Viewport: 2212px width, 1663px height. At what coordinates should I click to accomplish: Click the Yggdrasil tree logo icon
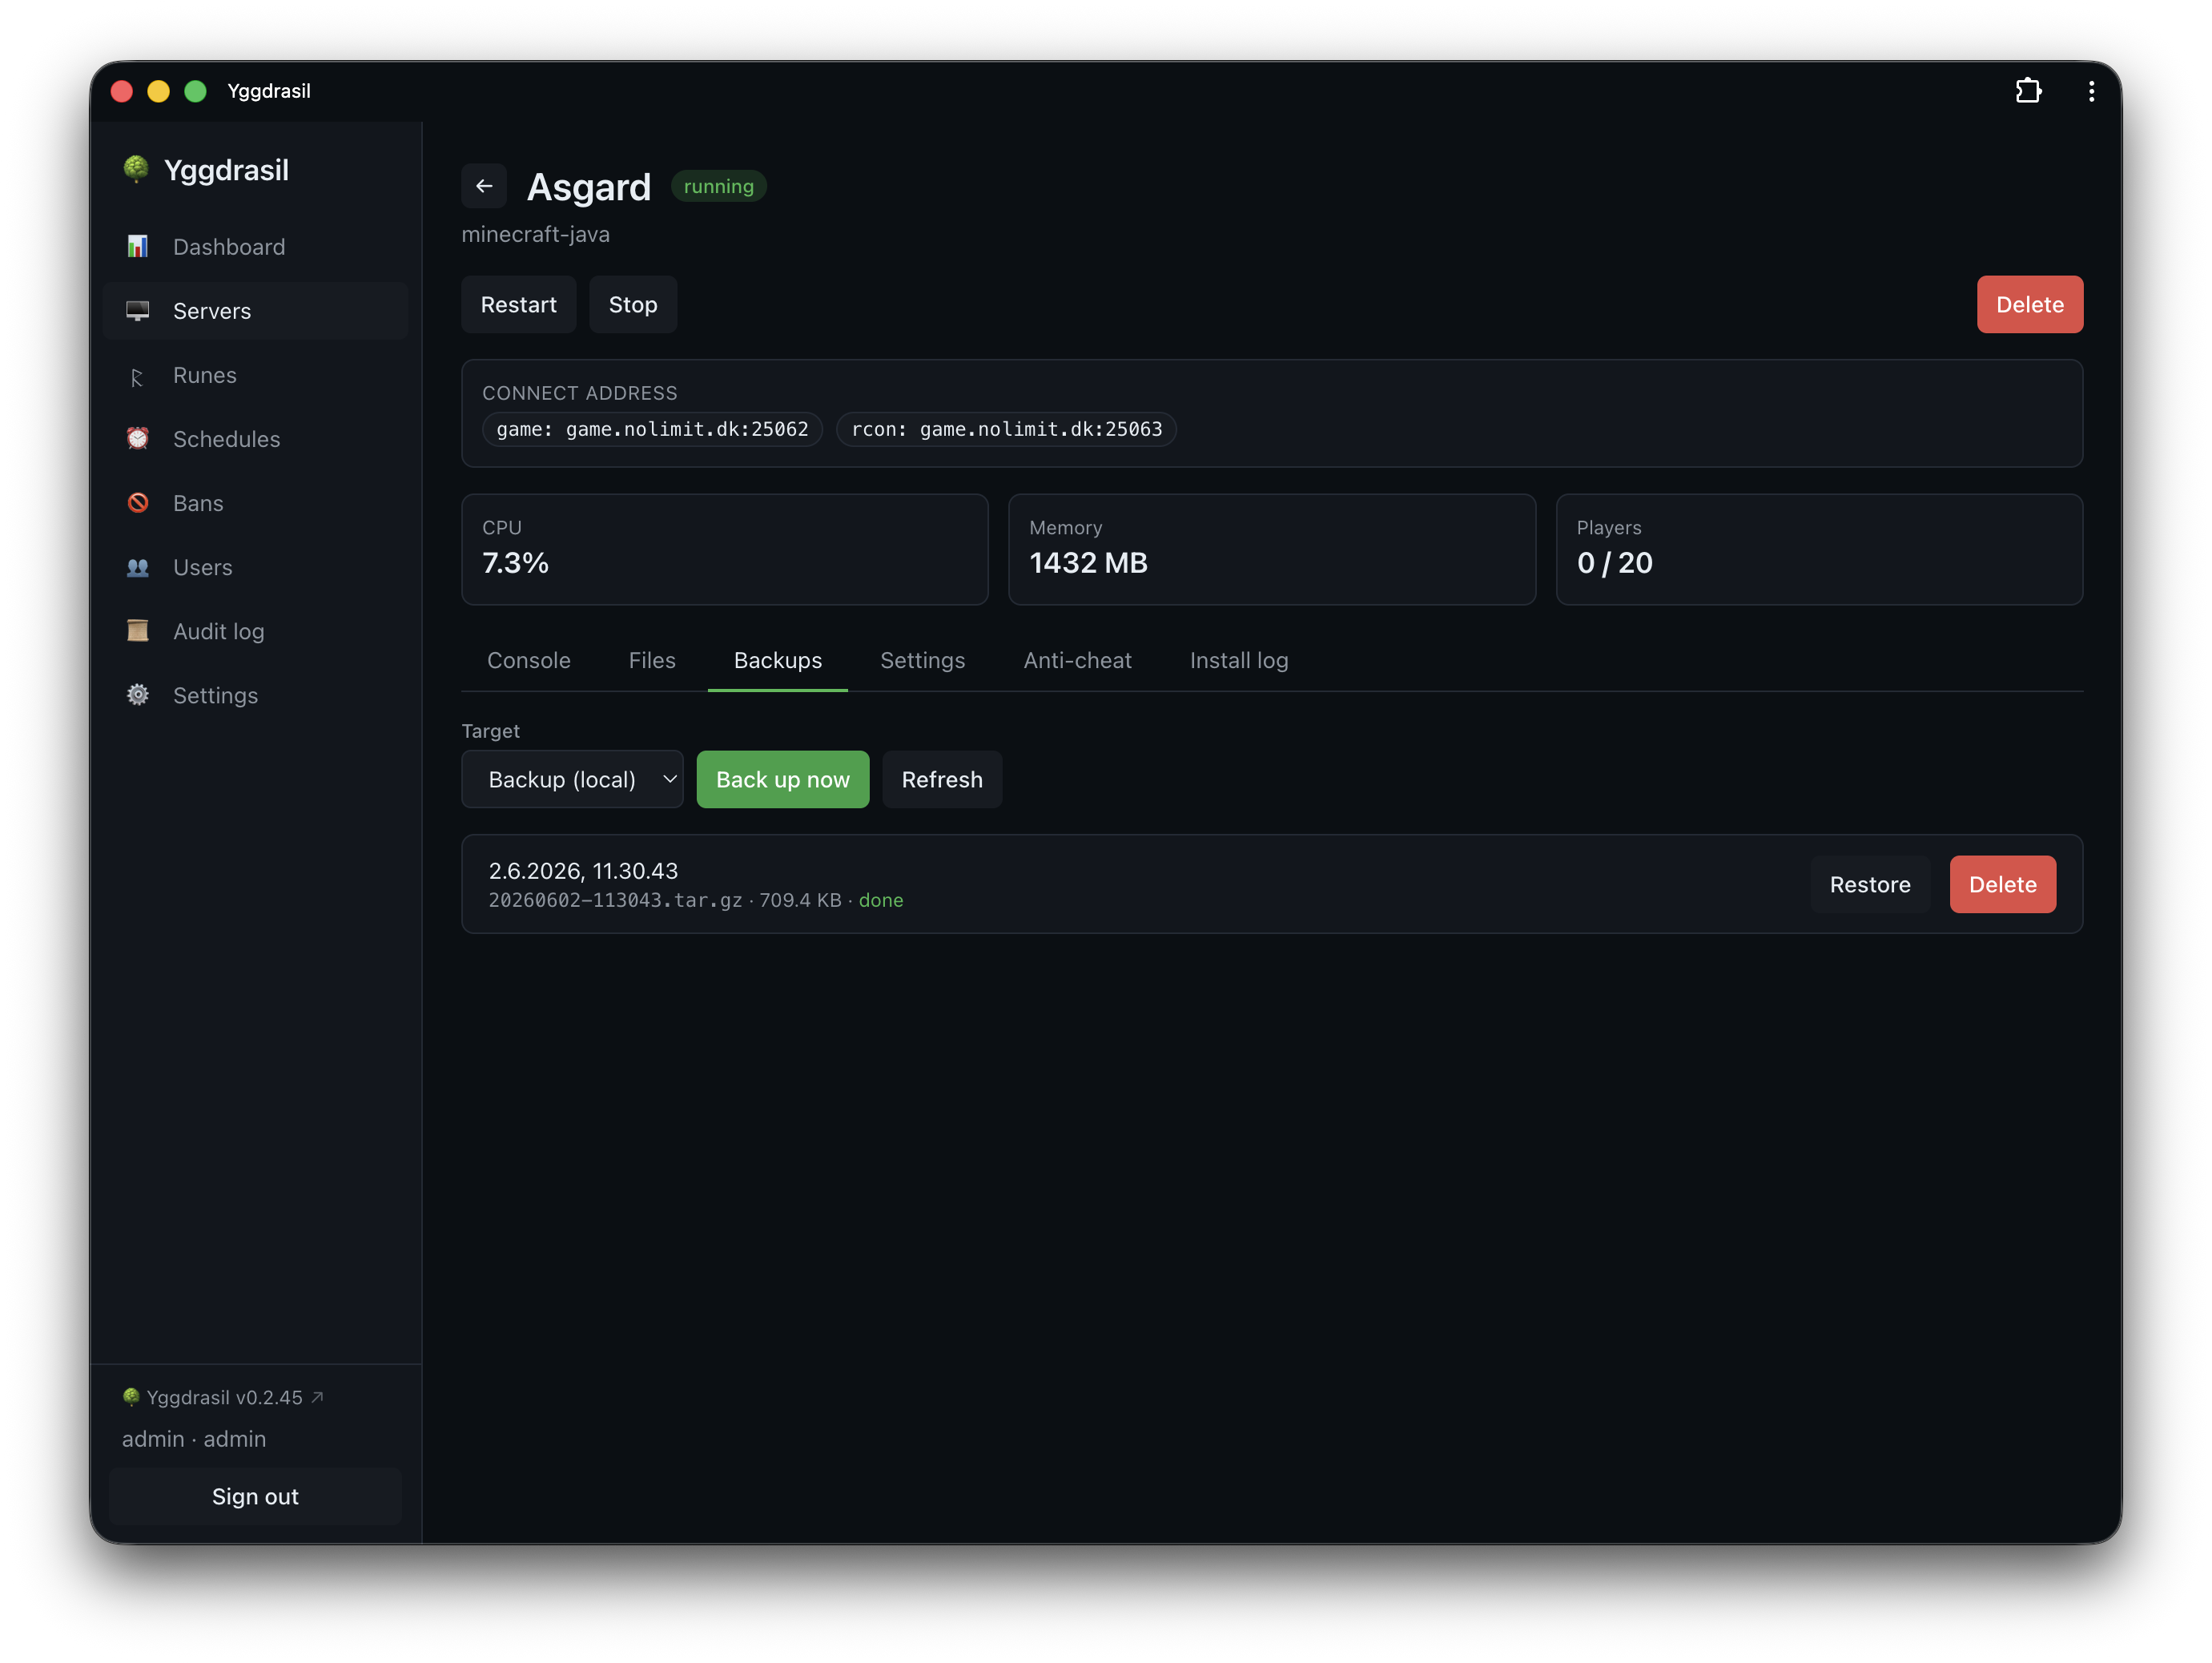136,169
